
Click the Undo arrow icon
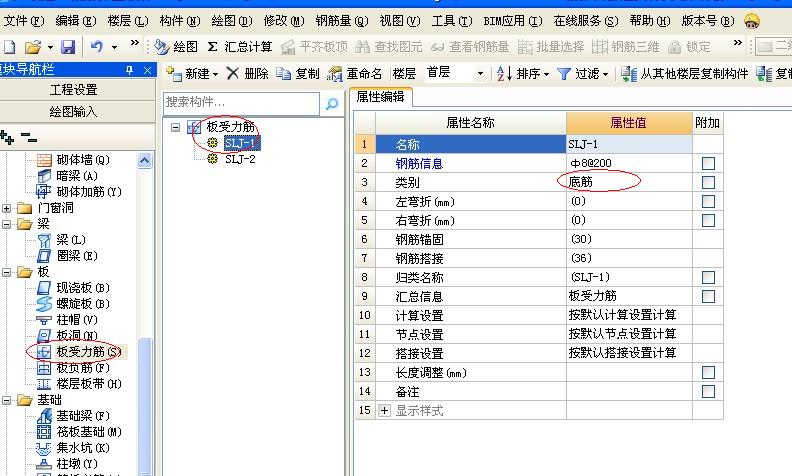click(96, 46)
